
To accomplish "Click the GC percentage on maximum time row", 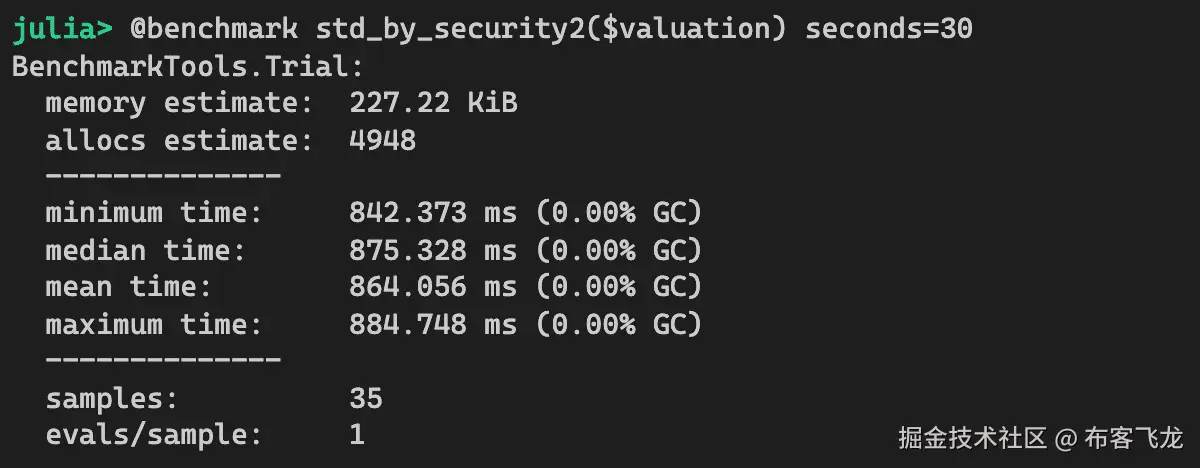I will click(619, 324).
